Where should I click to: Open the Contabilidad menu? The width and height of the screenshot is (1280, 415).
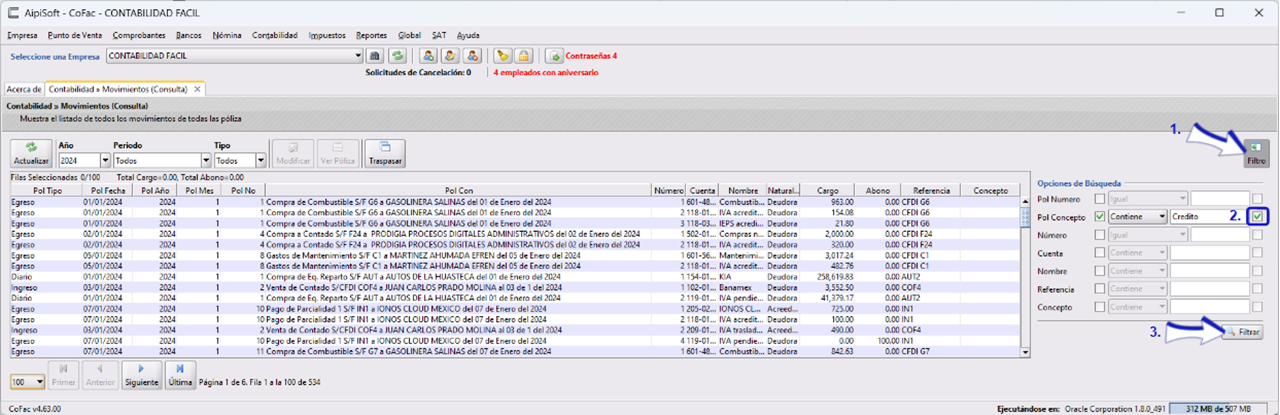275,35
